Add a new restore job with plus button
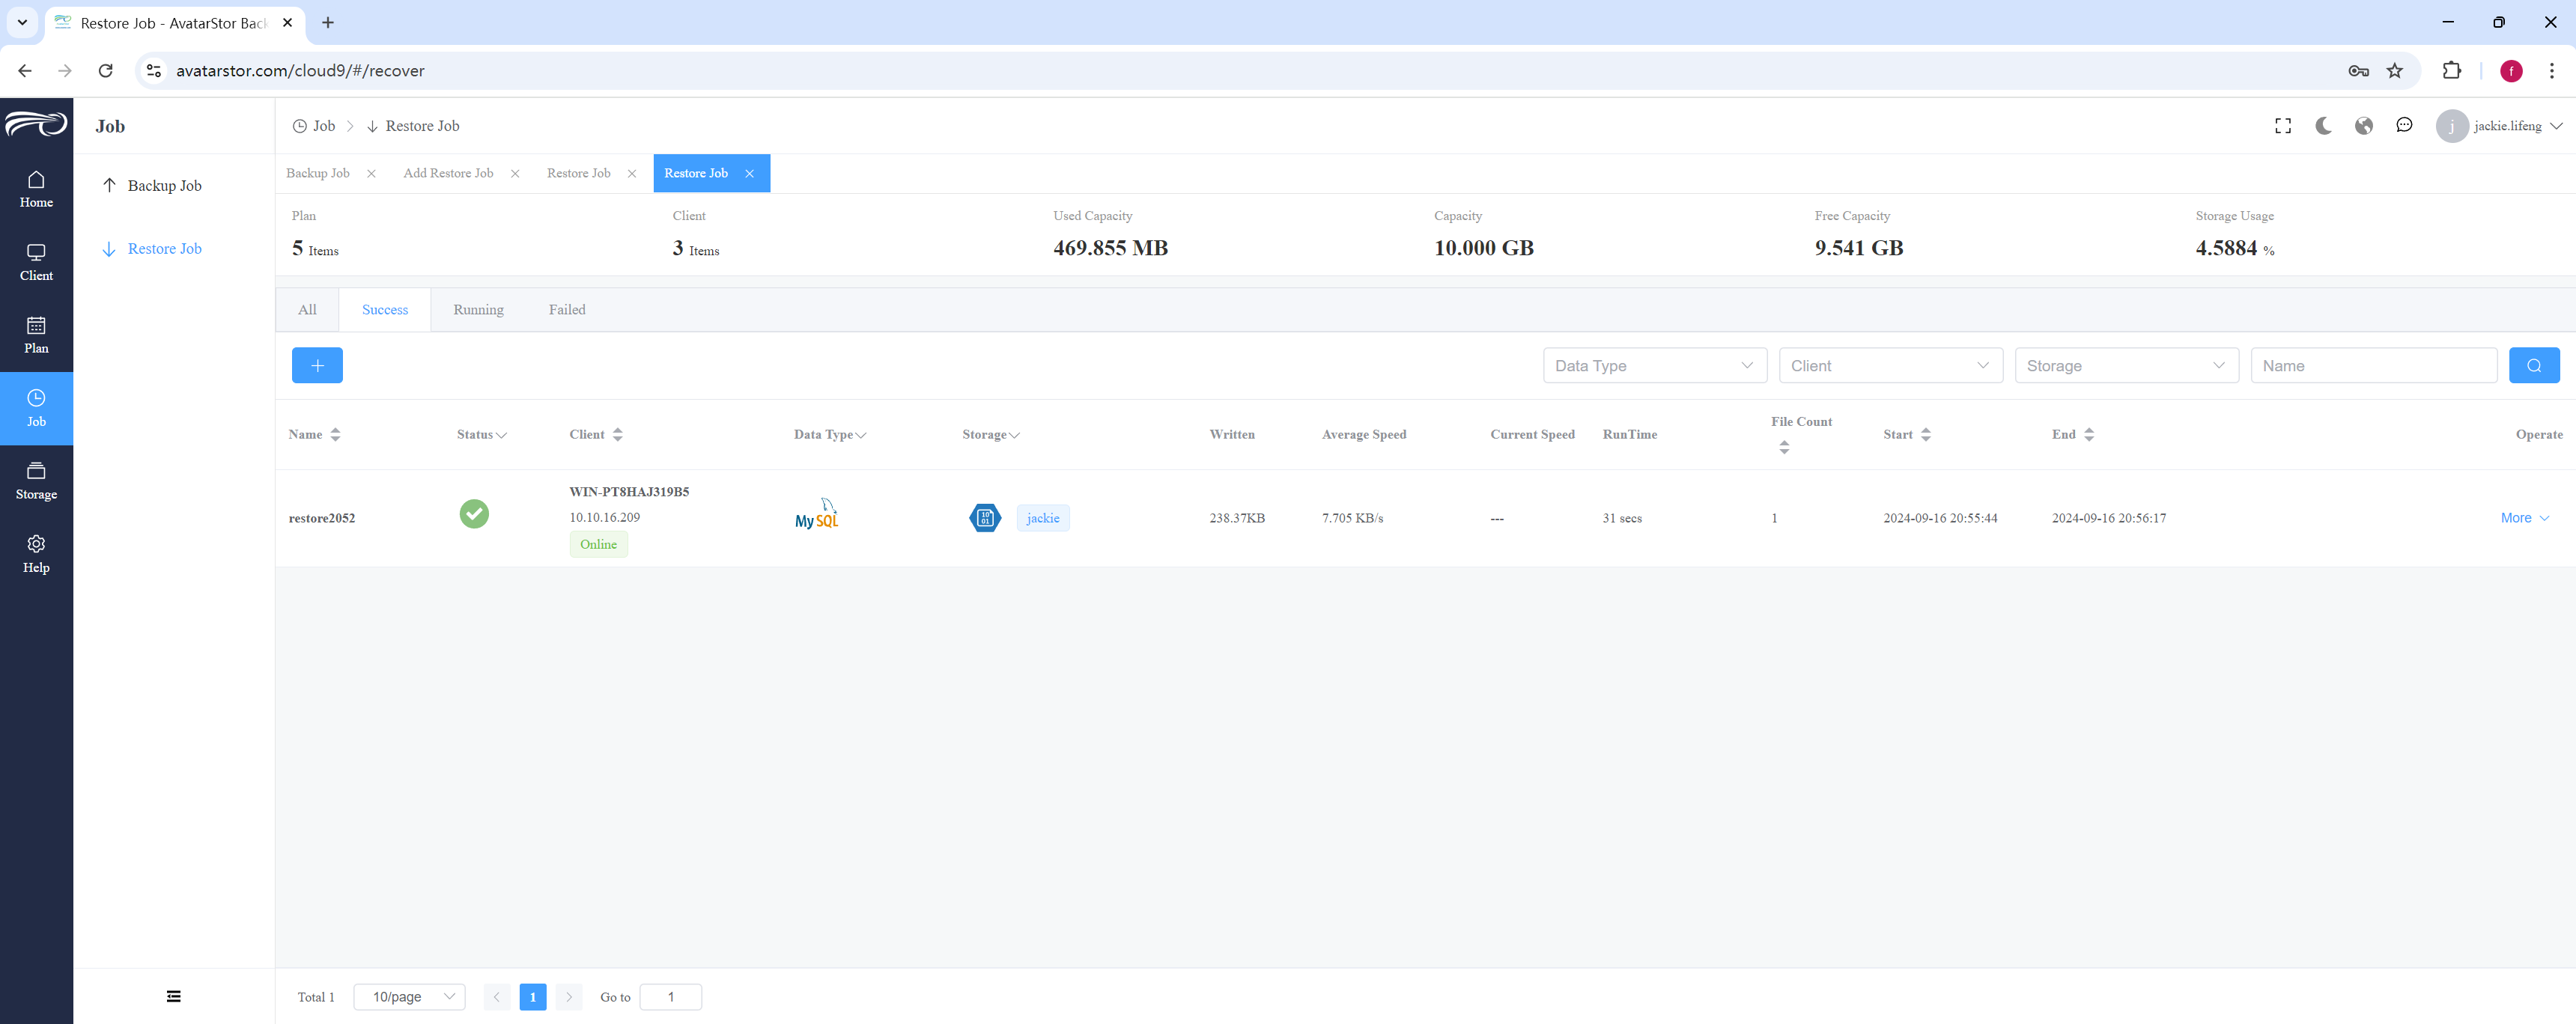This screenshot has height=1024, width=2576. click(x=317, y=365)
